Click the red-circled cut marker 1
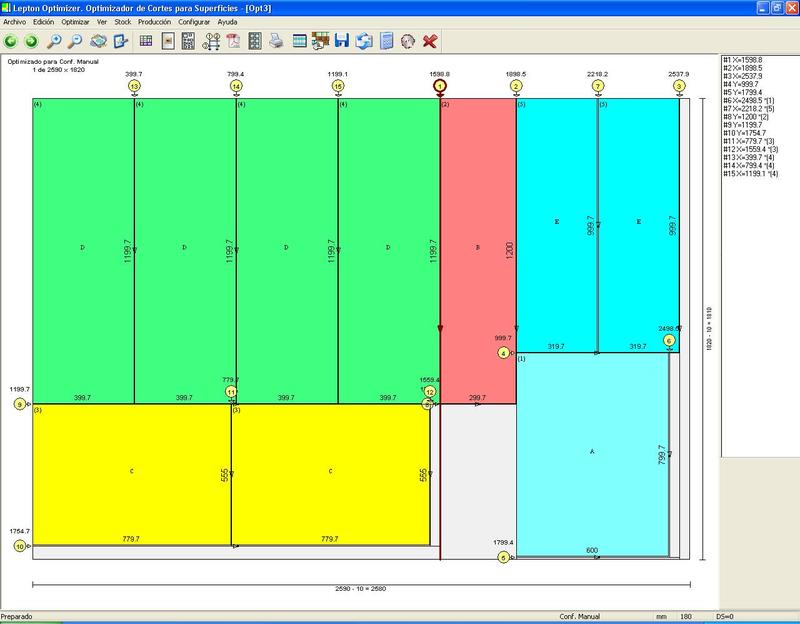The width and height of the screenshot is (800, 624). (x=440, y=86)
